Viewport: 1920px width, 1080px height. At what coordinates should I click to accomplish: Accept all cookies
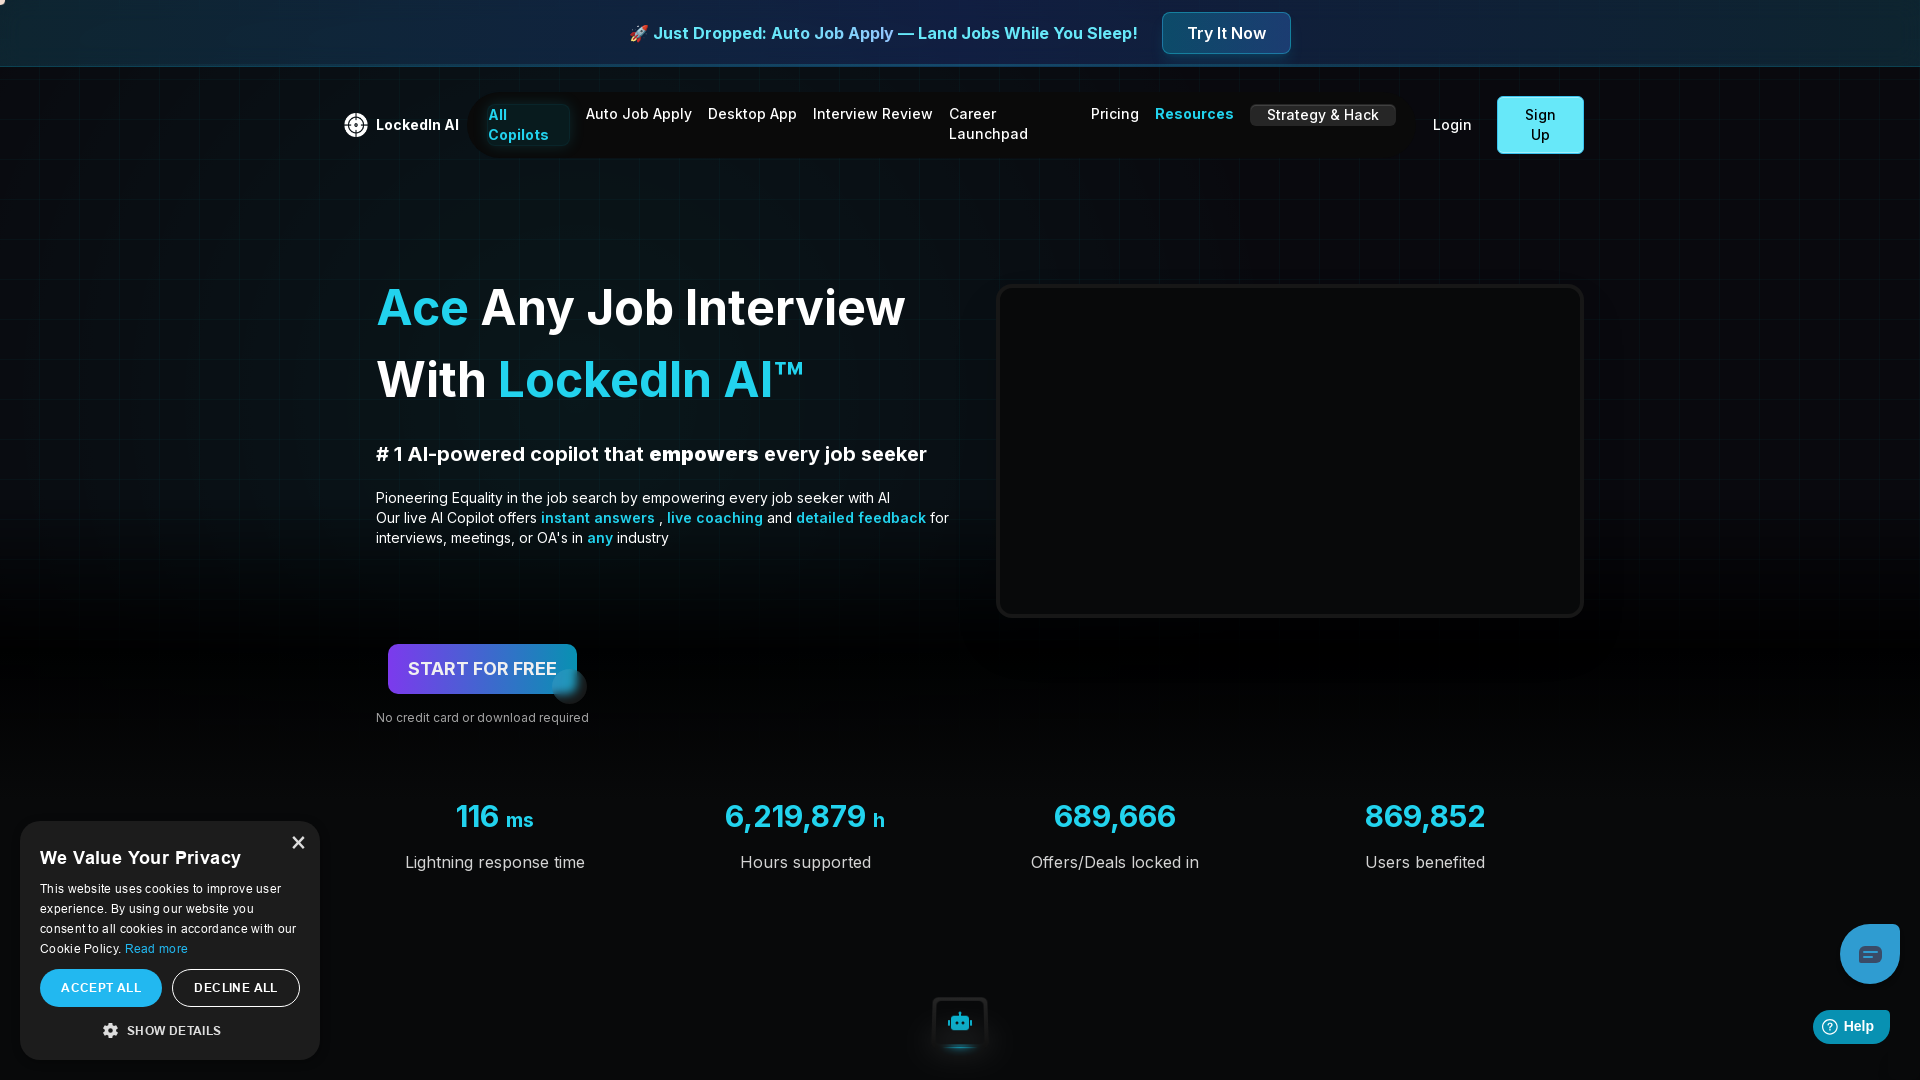100,987
